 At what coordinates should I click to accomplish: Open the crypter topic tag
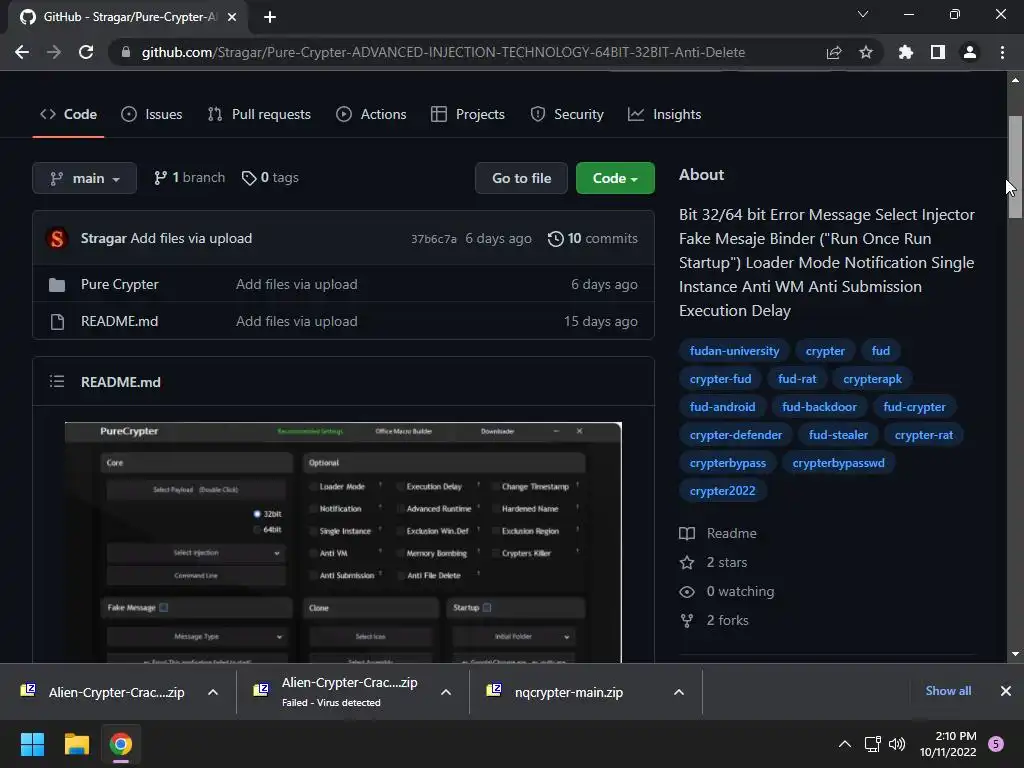(825, 351)
